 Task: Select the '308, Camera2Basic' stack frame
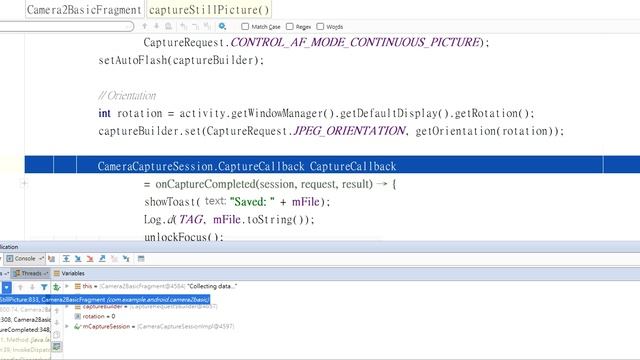tap(25, 320)
